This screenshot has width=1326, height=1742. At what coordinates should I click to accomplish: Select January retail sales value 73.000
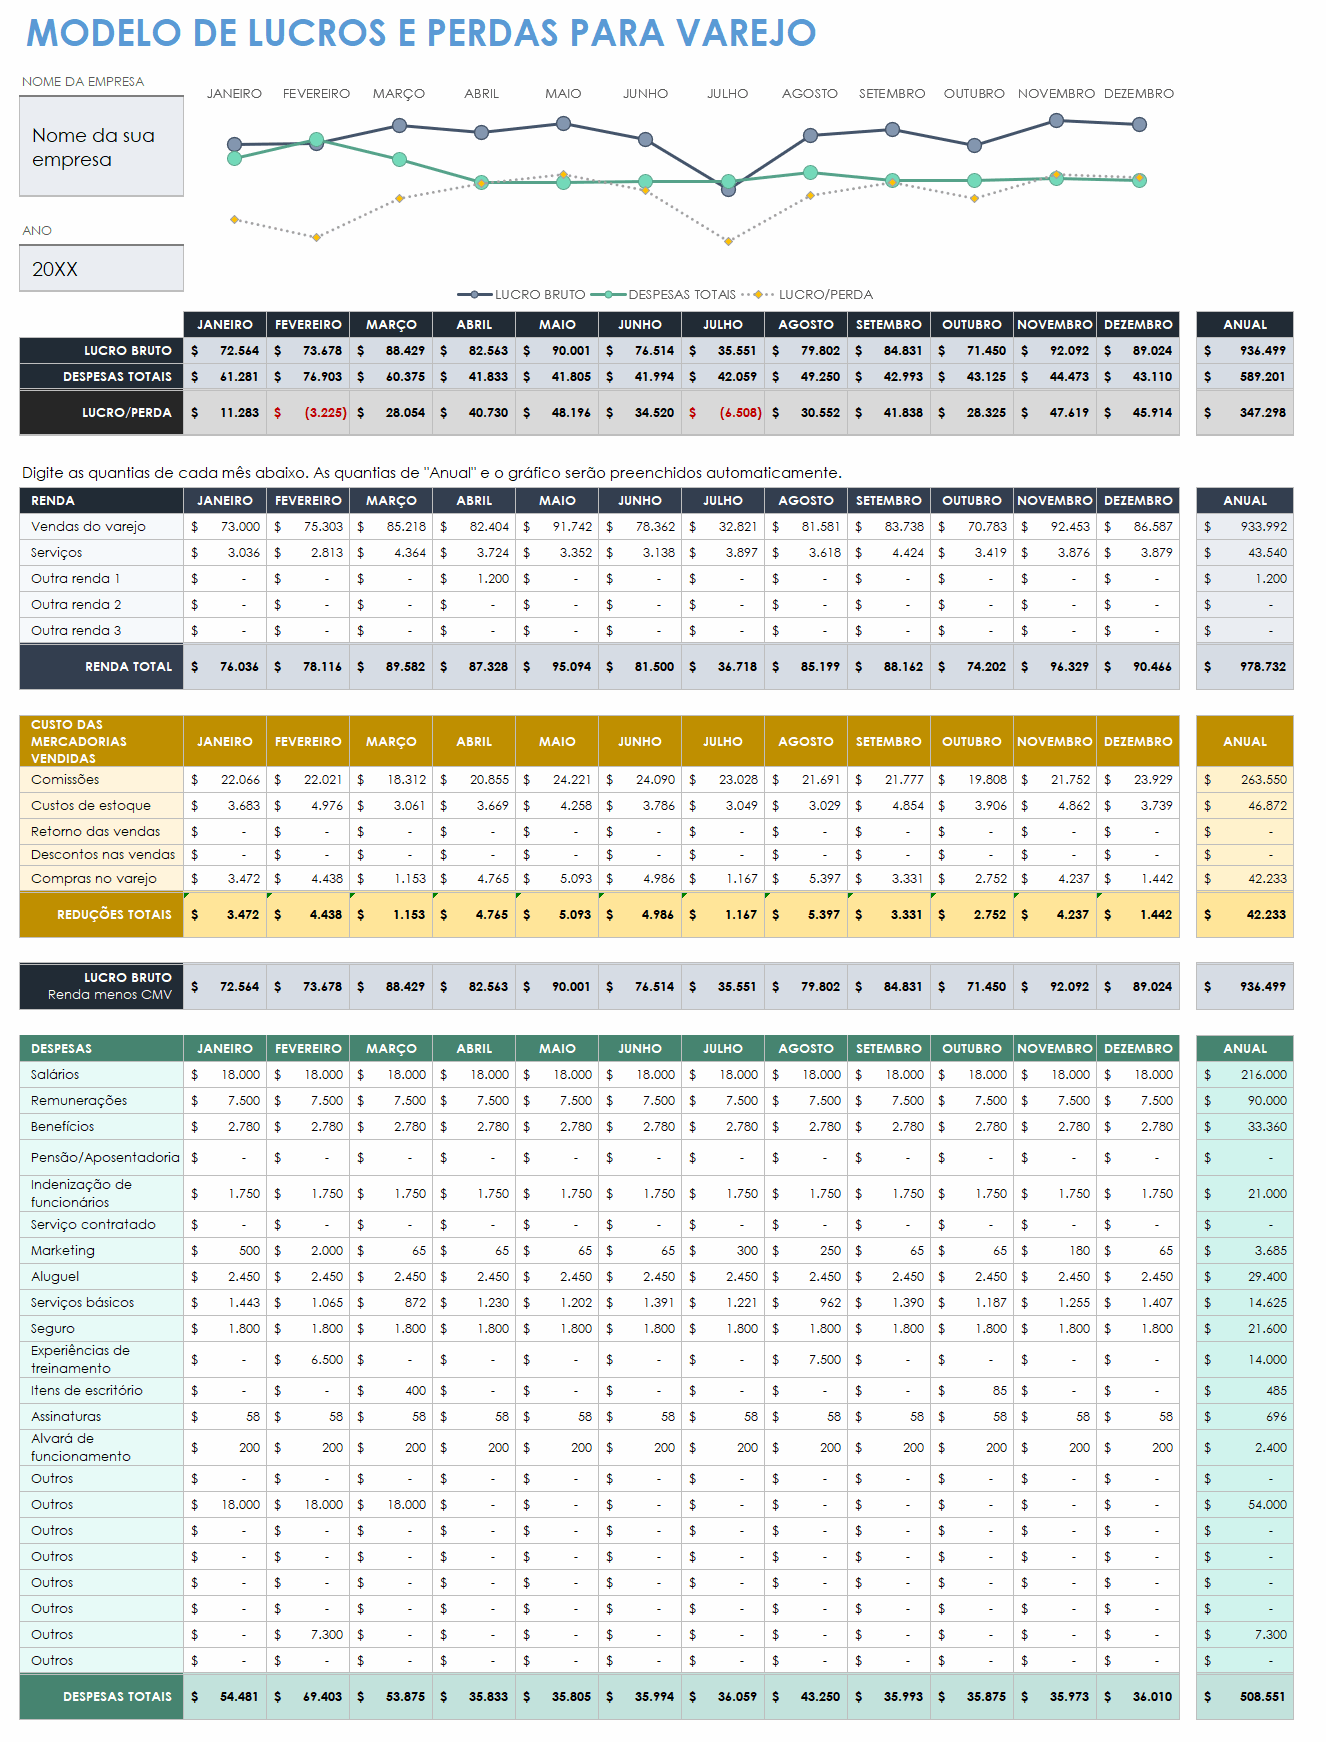click(x=225, y=527)
